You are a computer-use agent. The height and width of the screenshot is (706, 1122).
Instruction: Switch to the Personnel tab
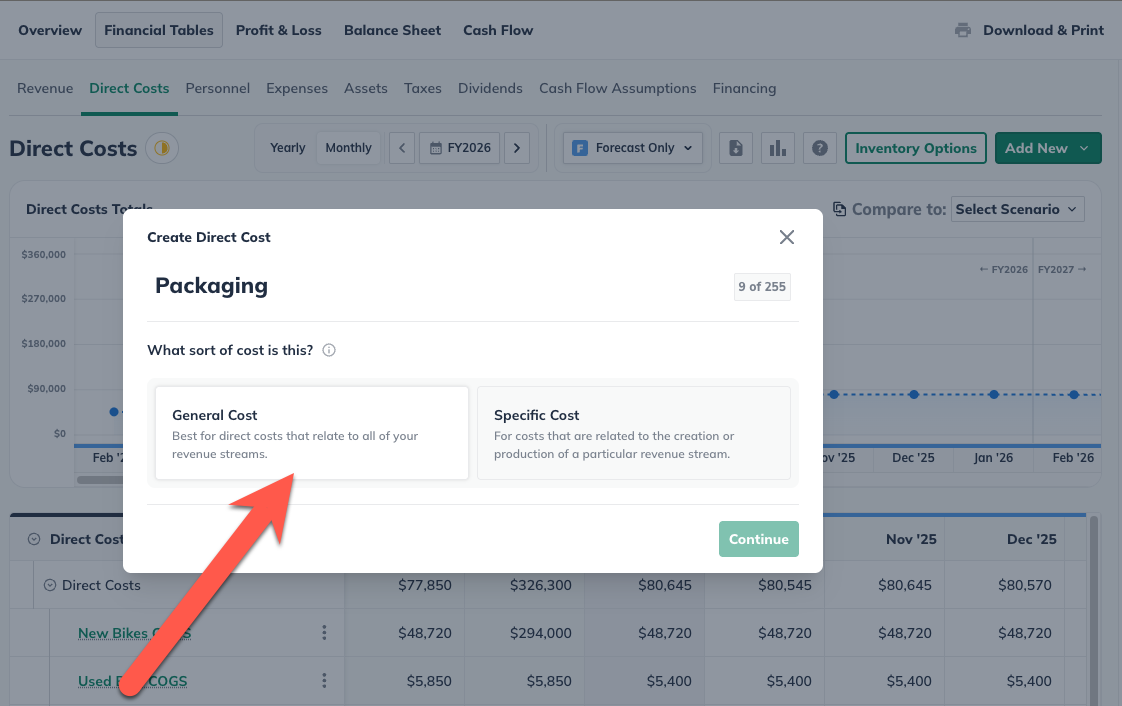(217, 88)
